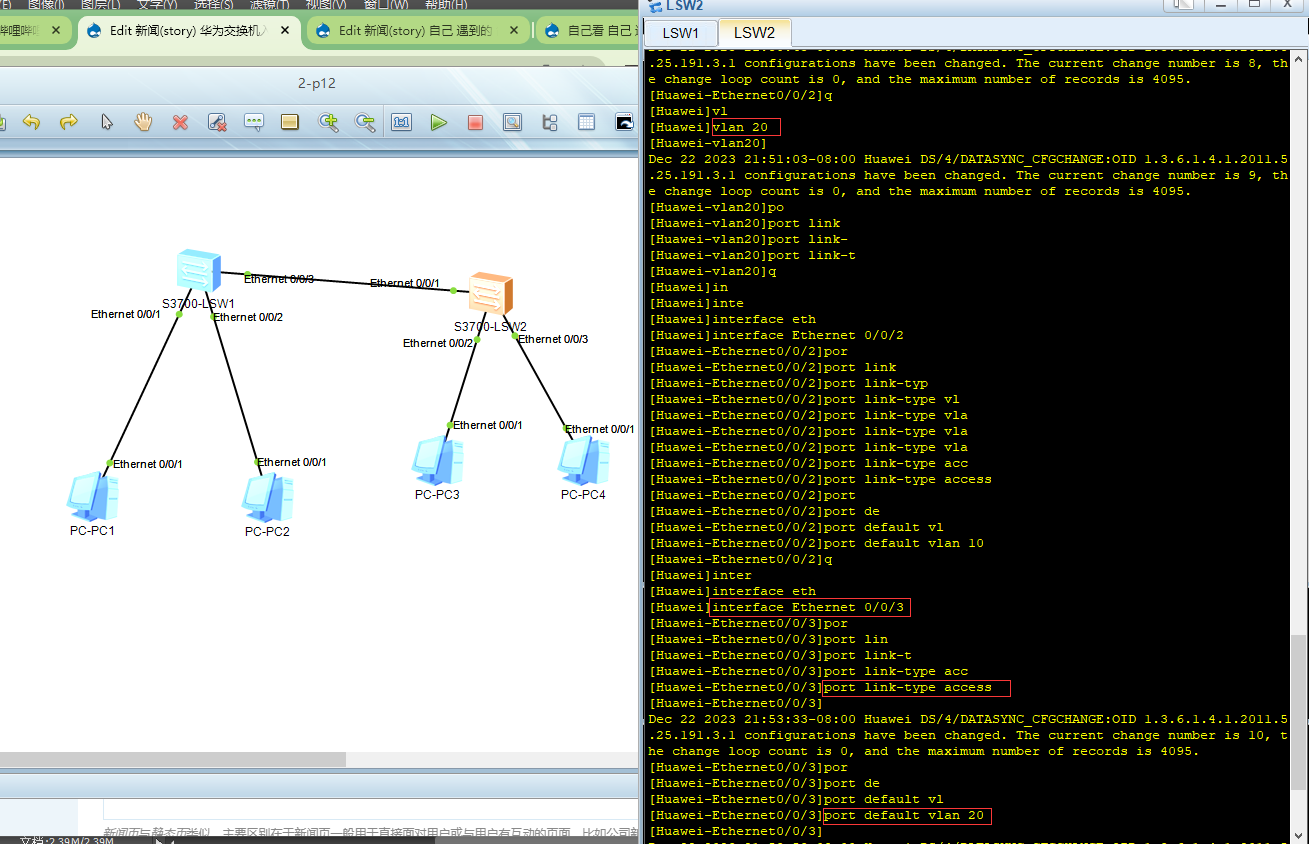Viewport: 1309px width, 844px height.
Task: Click the 'Dec 22 2023 21:53:33' log line
Action: pyautogui.click(x=968, y=719)
